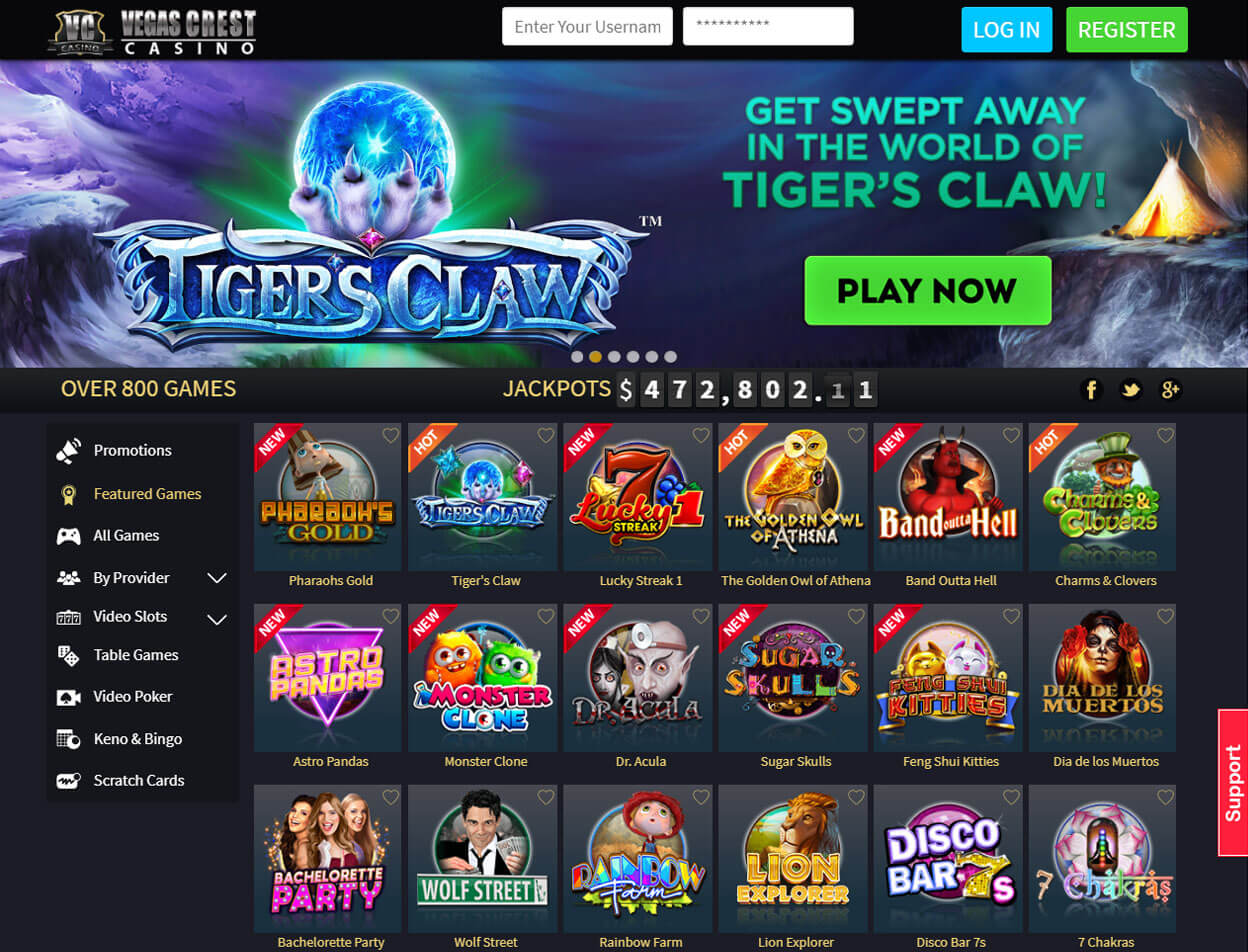Favorite Pharaohs Gold with heart icon
The height and width of the screenshot is (952, 1248).
[x=391, y=435]
